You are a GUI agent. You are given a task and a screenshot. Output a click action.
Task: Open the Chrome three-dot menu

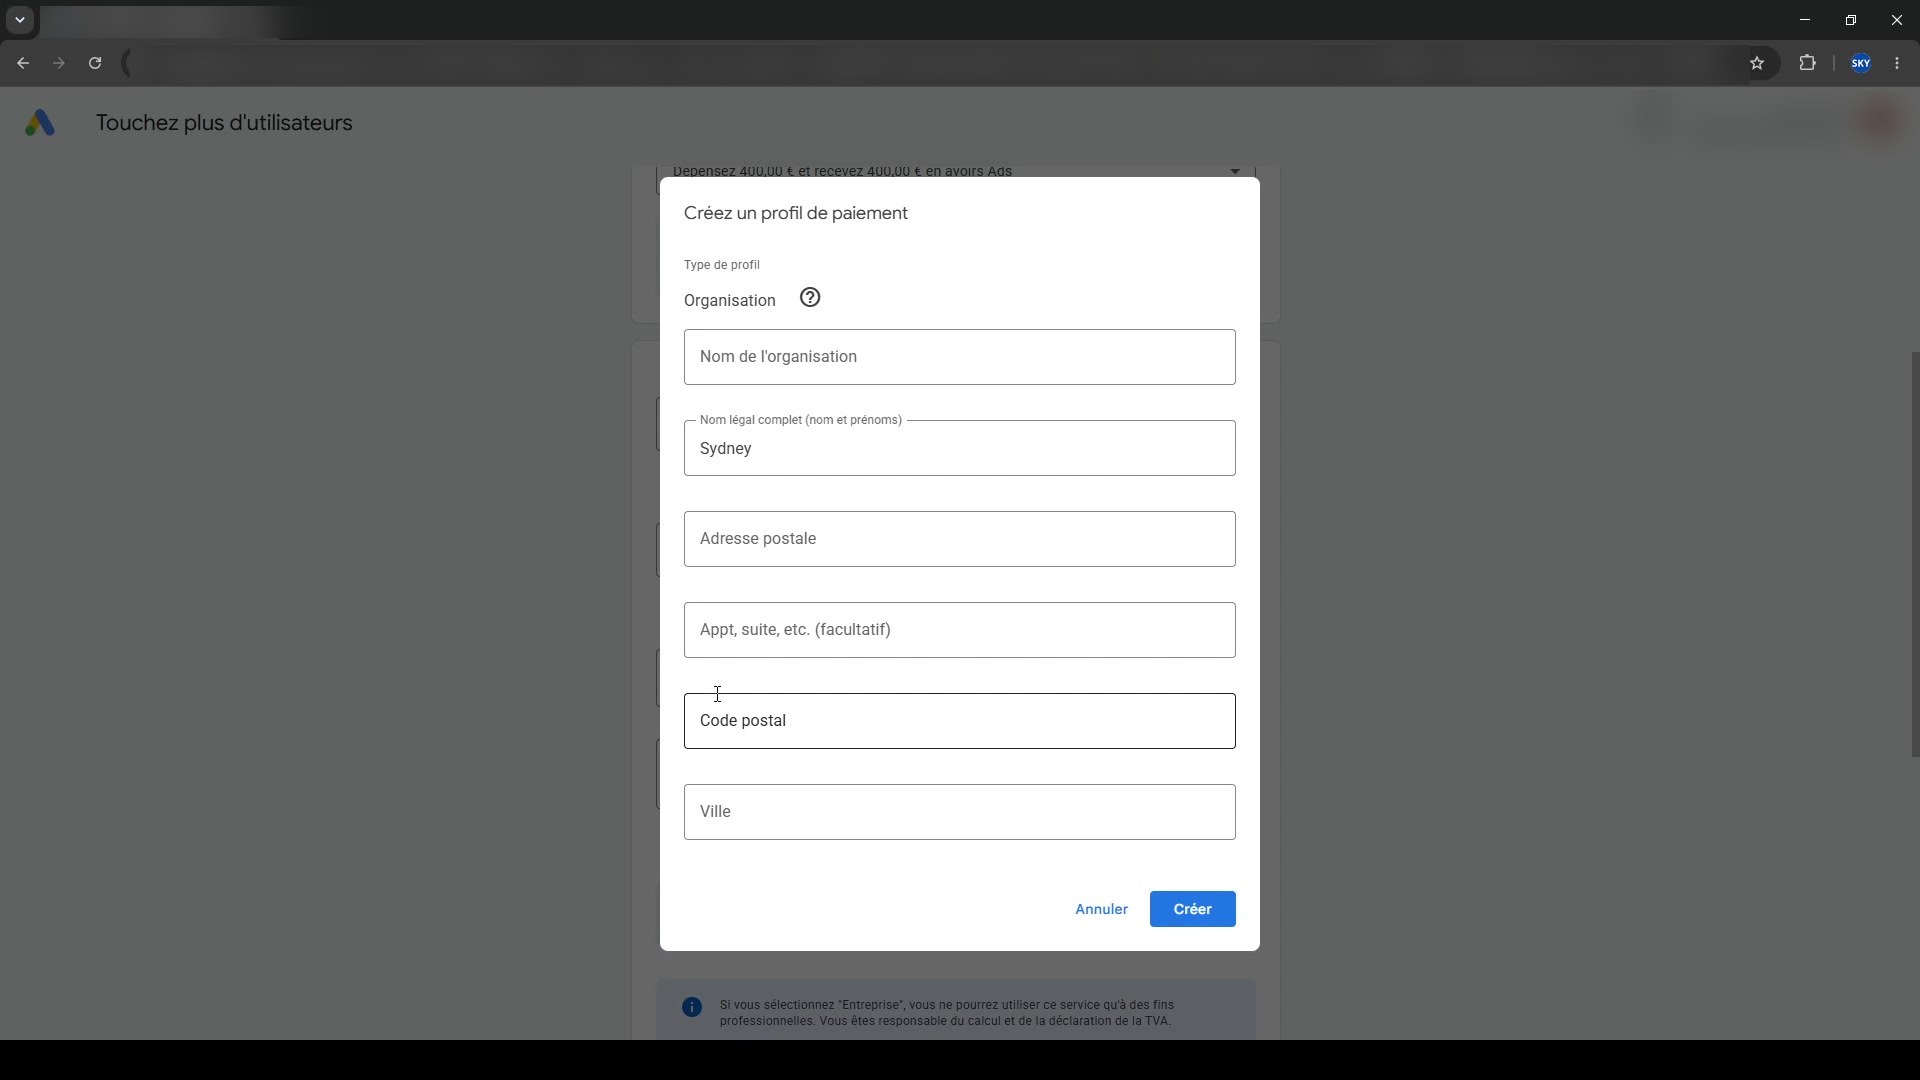[1897, 63]
